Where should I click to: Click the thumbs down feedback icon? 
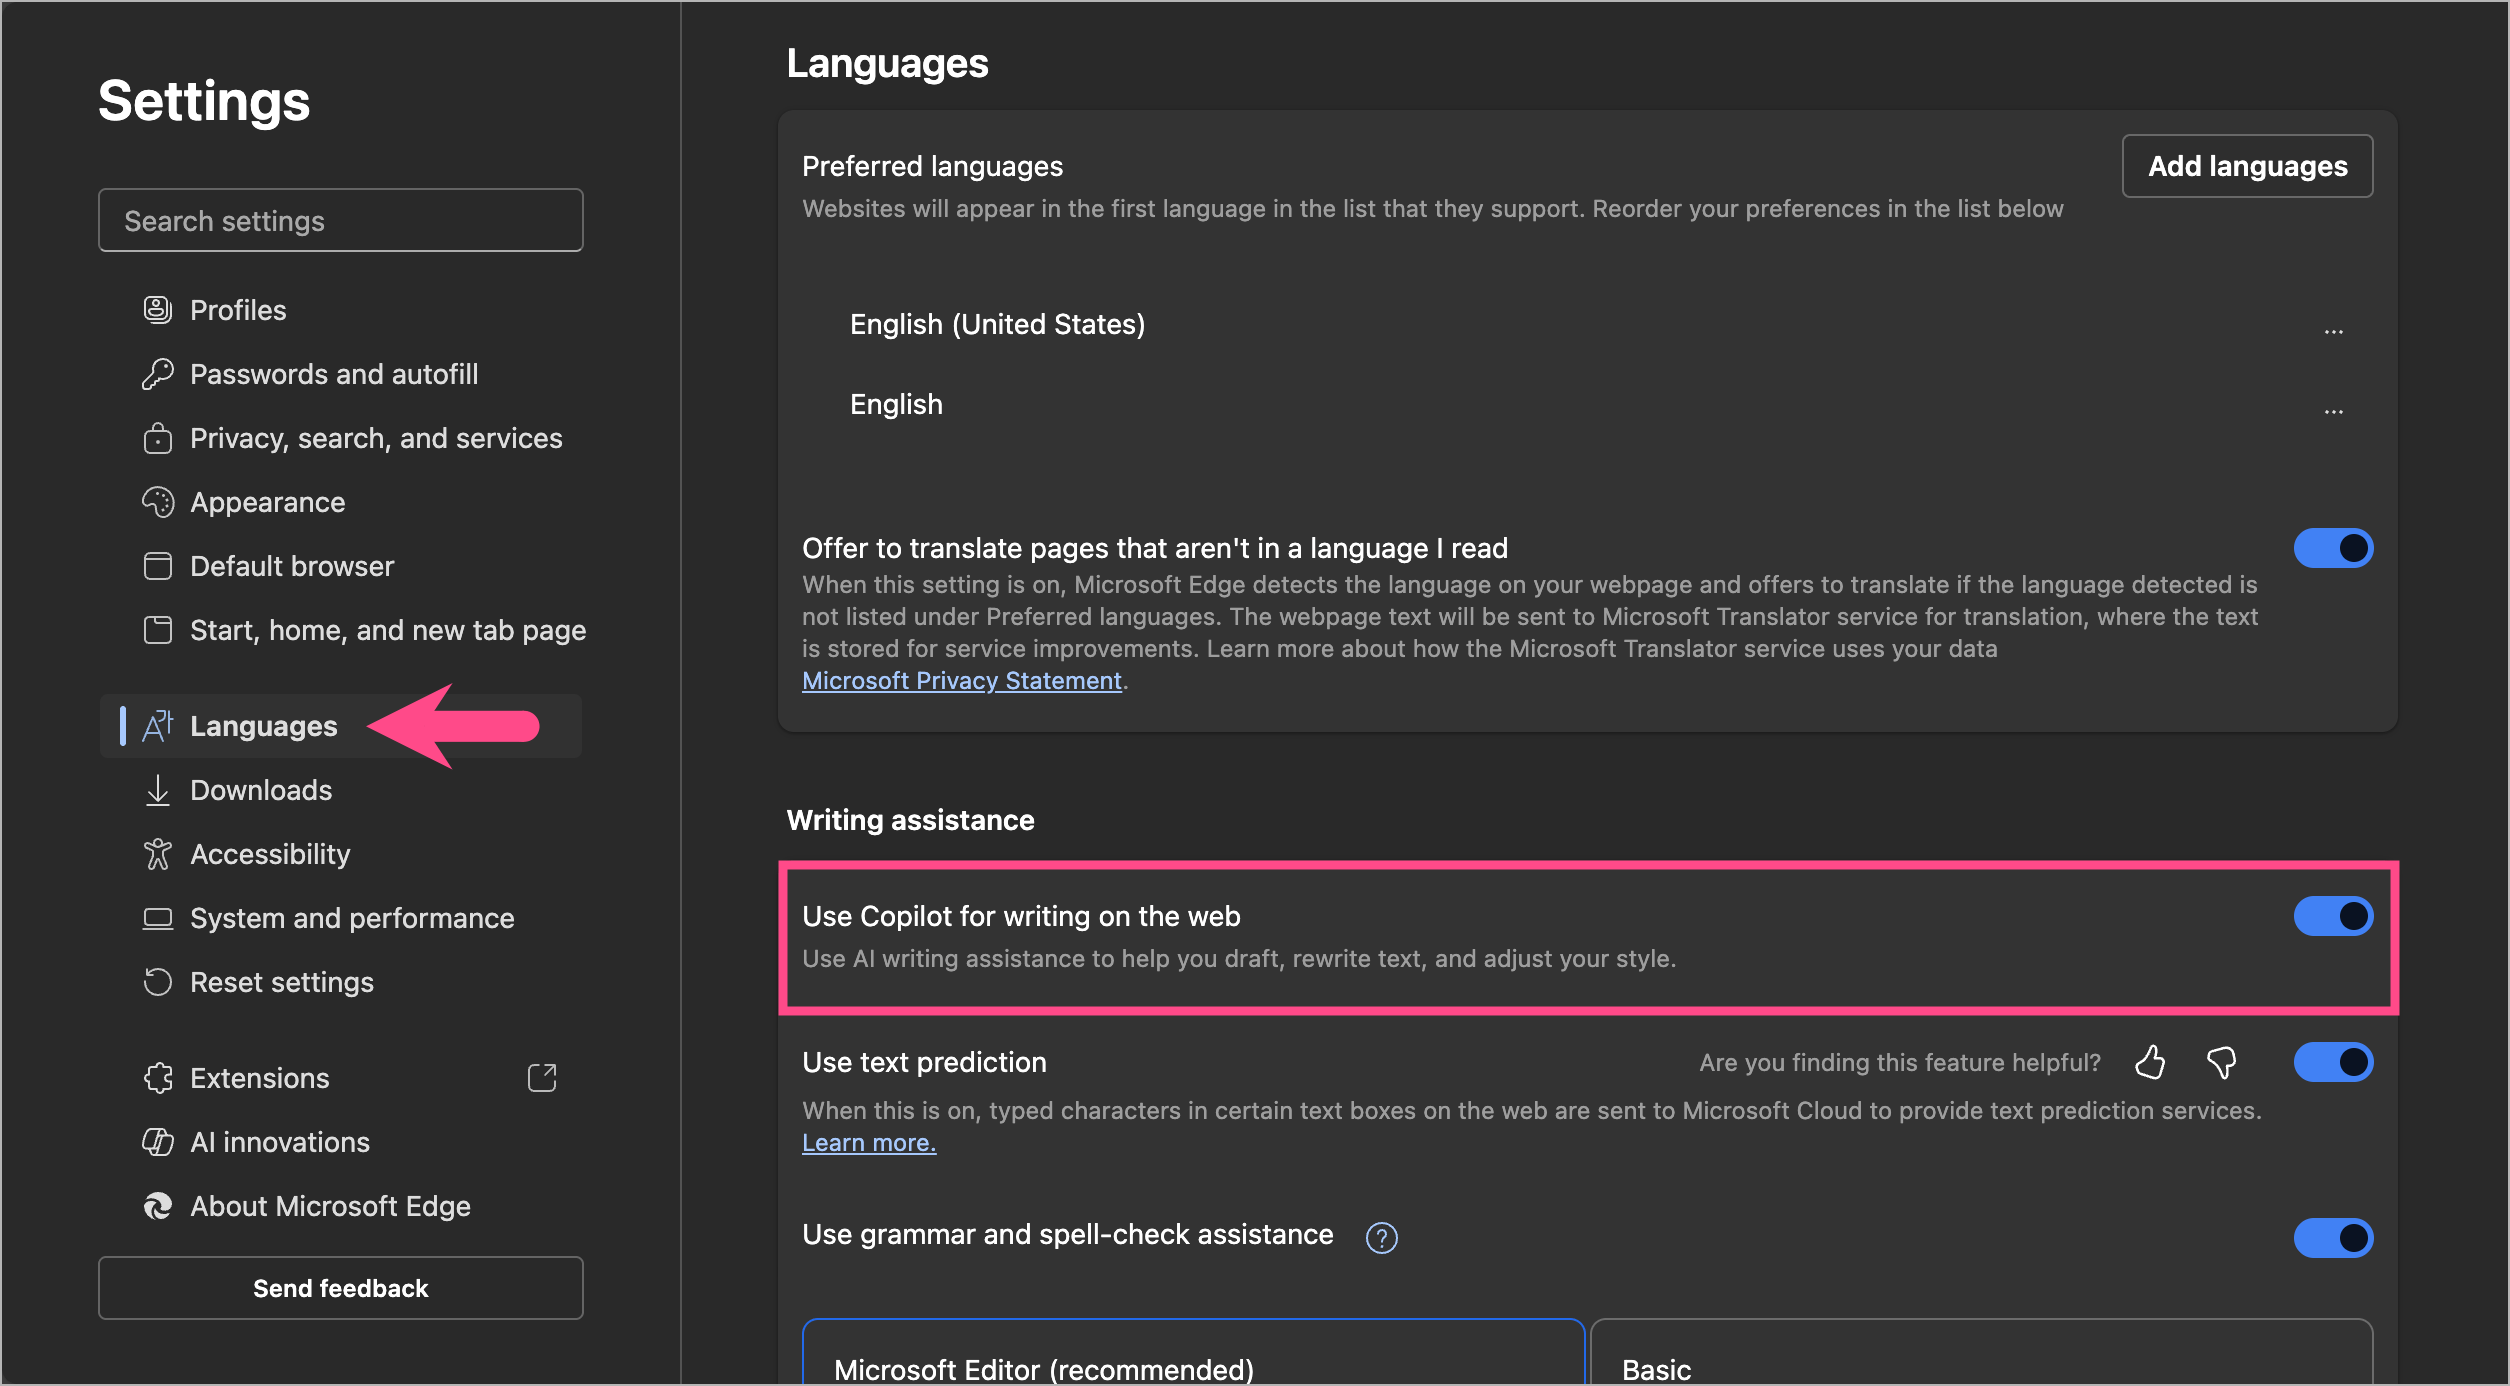[2221, 1062]
